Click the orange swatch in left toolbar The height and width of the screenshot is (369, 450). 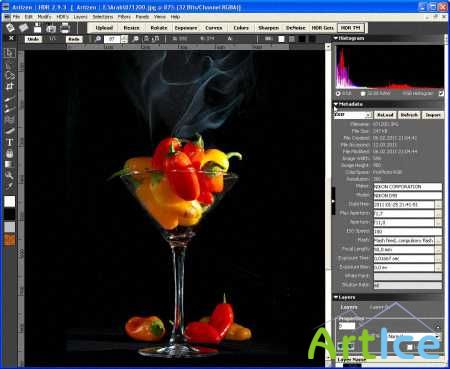(x=10, y=240)
